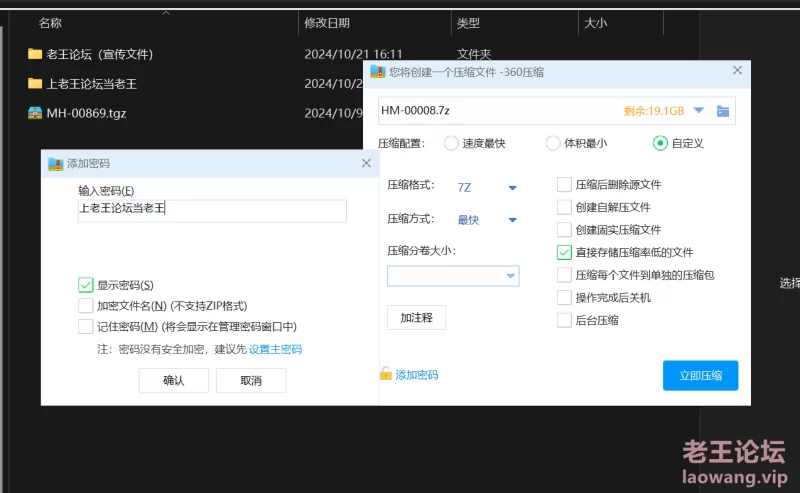Enable 加密文件名 checkbox
This screenshot has height=493, width=800.
(x=86, y=306)
